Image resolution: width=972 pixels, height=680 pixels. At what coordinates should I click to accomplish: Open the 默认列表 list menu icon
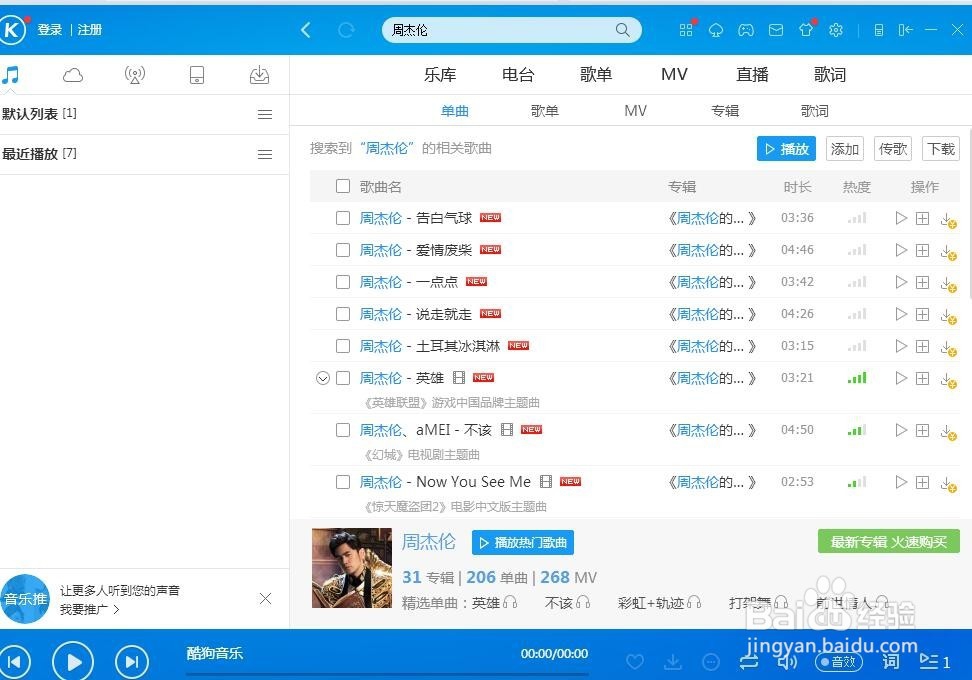coord(265,114)
